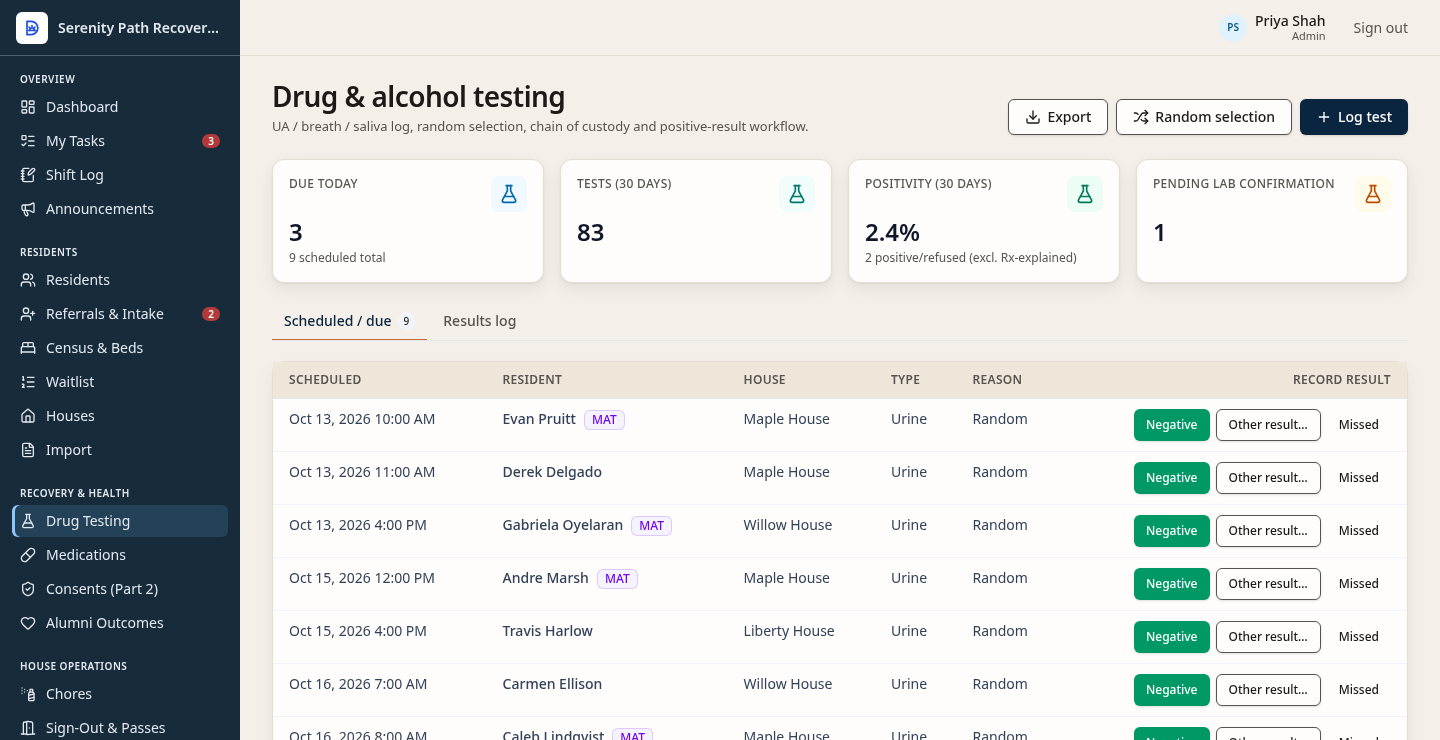Click the Consents shield icon
The width and height of the screenshot is (1440, 740).
pyautogui.click(x=28, y=589)
